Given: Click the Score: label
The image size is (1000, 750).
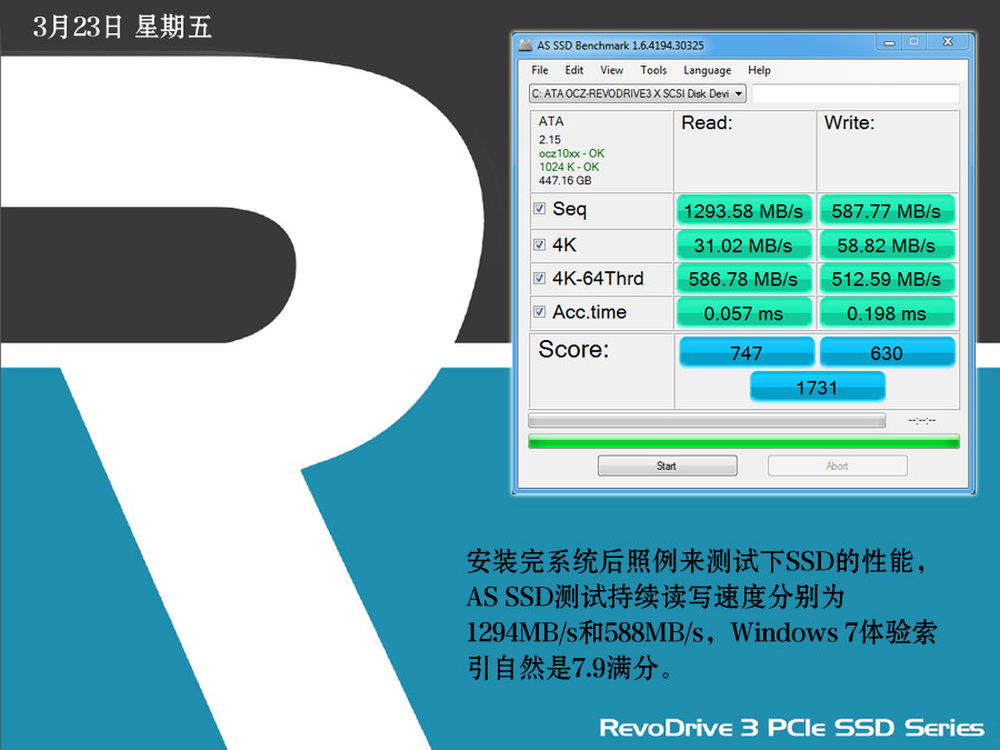Looking at the screenshot, I should [x=573, y=349].
